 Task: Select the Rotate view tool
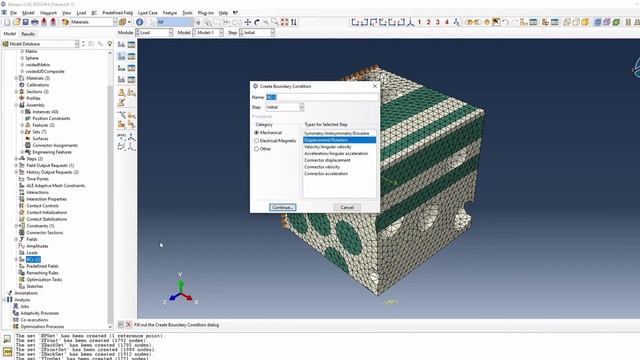(x=257, y=22)
